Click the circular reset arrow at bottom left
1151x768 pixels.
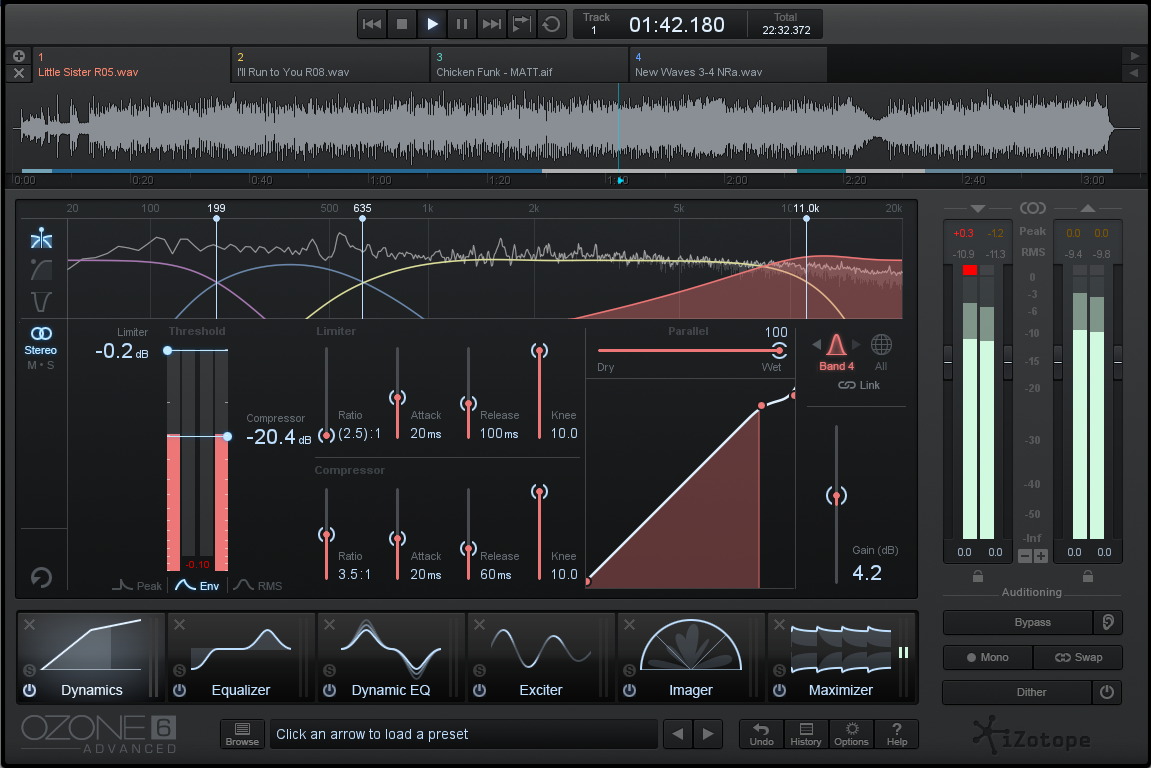41,578
